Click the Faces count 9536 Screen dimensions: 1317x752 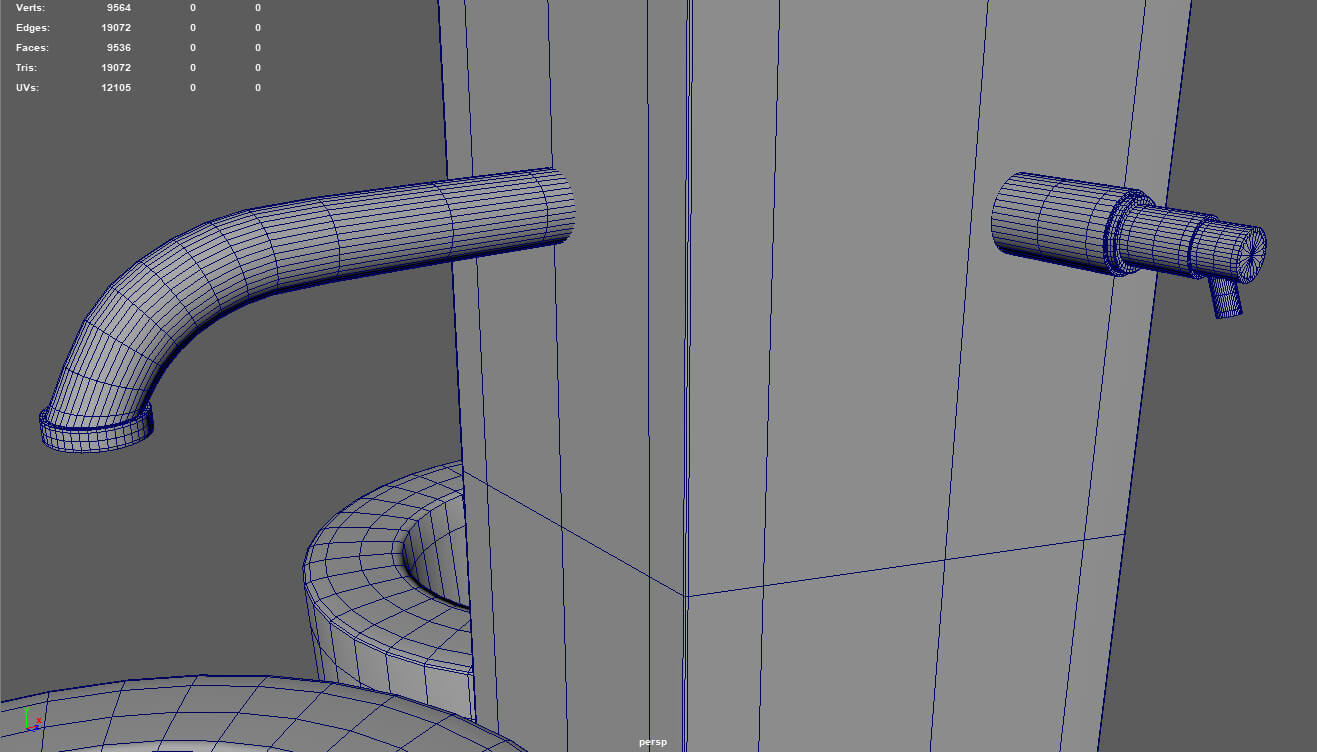point(119,48)
